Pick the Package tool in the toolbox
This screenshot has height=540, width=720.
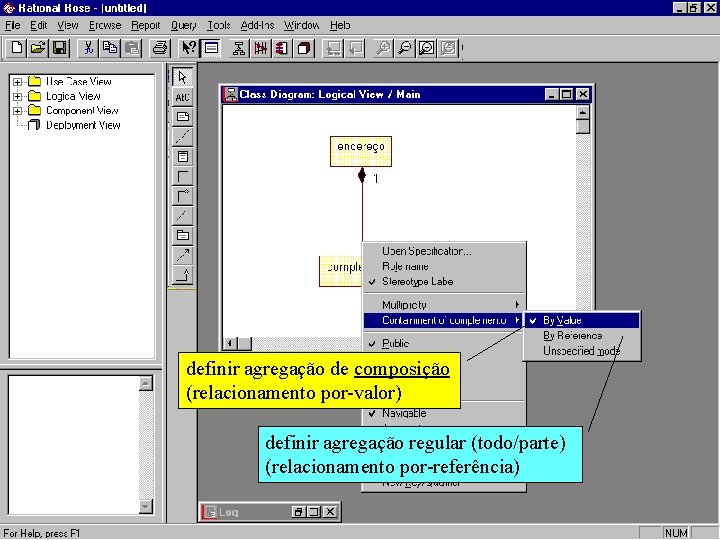click(183, 236)
